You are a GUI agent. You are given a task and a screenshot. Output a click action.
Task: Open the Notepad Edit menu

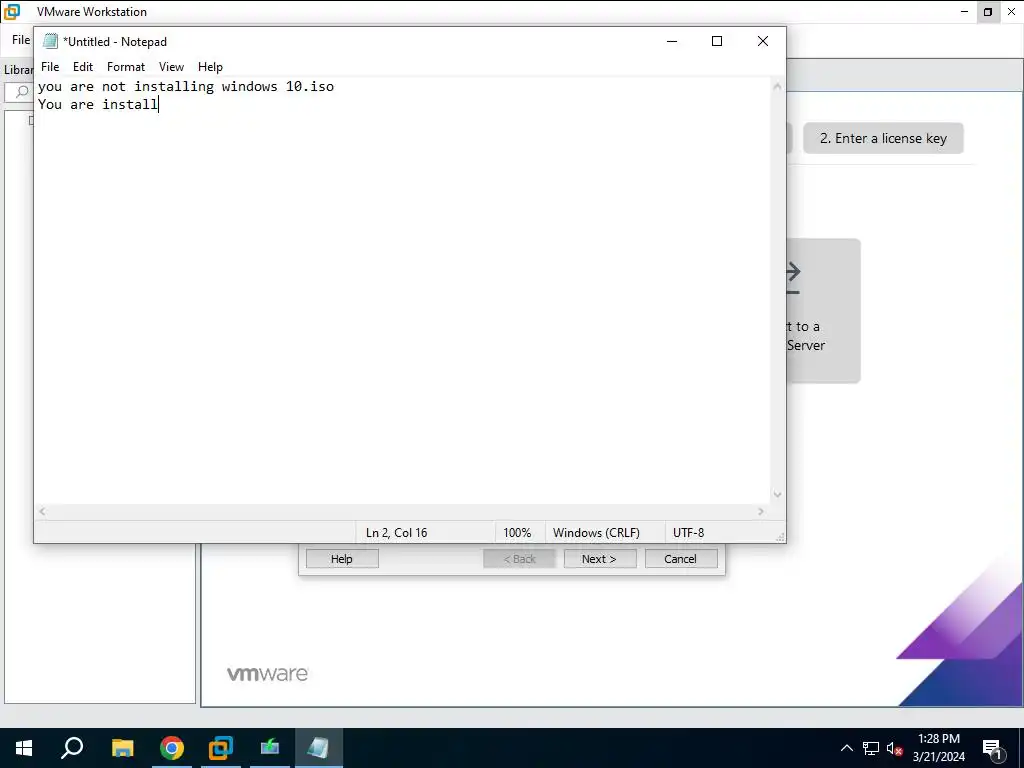coord(83,67)
